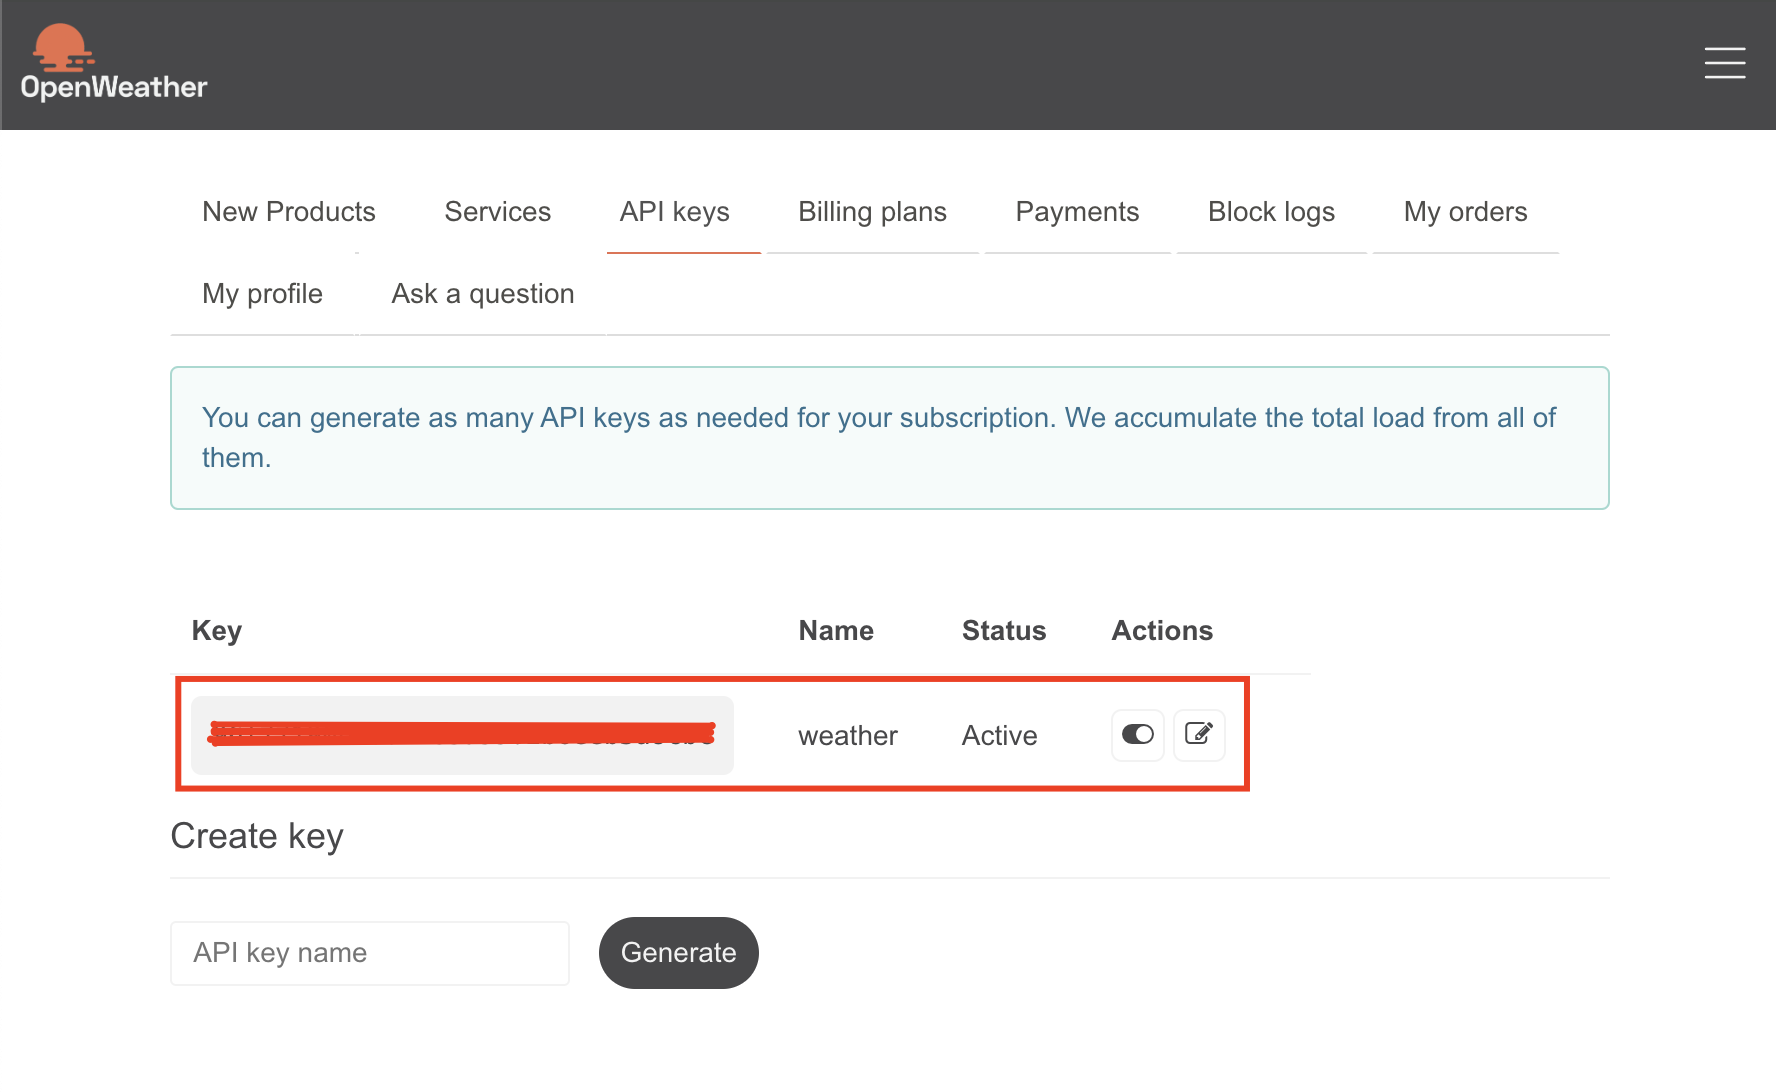The width and height of the screenshot is (1776, 1092).
Task: Click the Generate button
Action: [679, 953]
